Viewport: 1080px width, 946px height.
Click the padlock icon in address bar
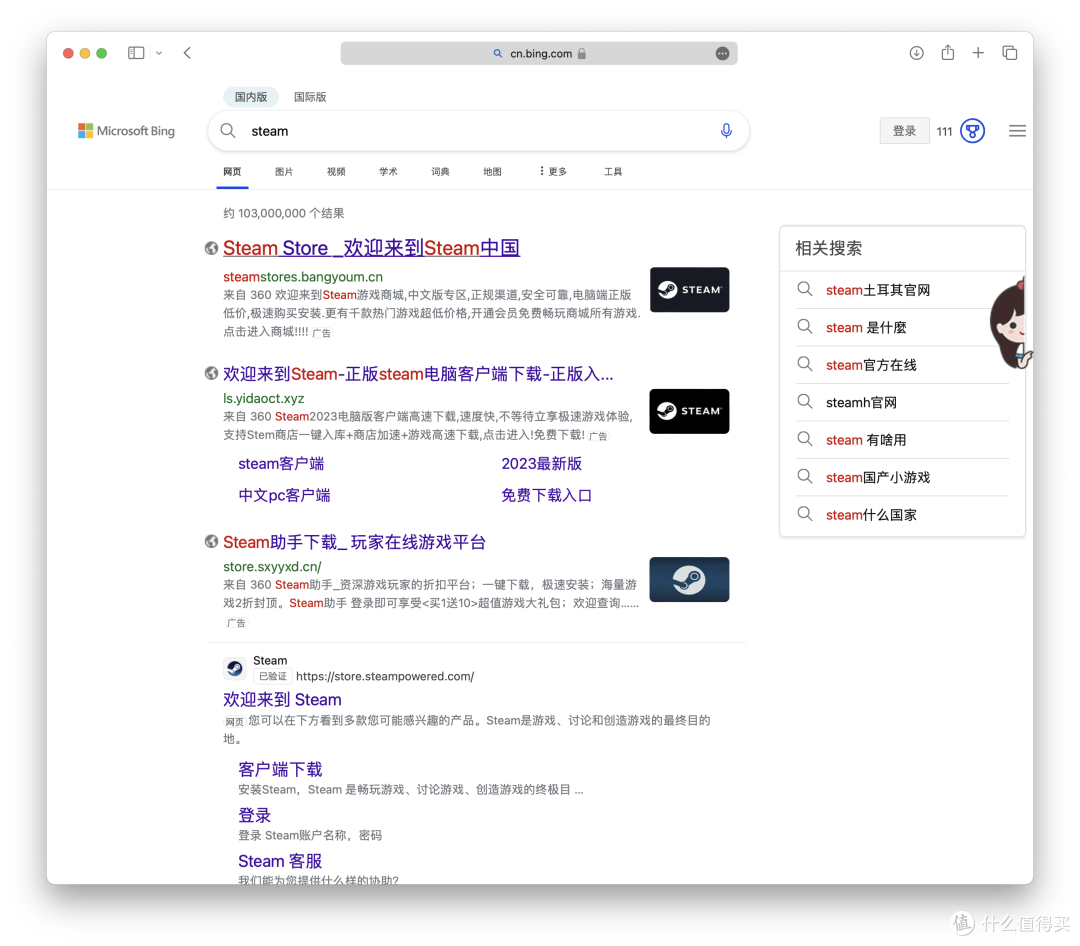pyautogui.click(x=582, y=53)
